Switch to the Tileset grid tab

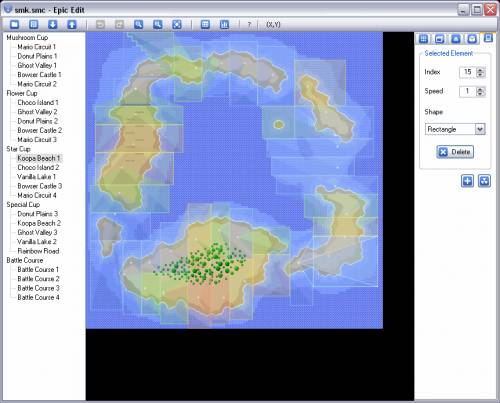(423, 39)
